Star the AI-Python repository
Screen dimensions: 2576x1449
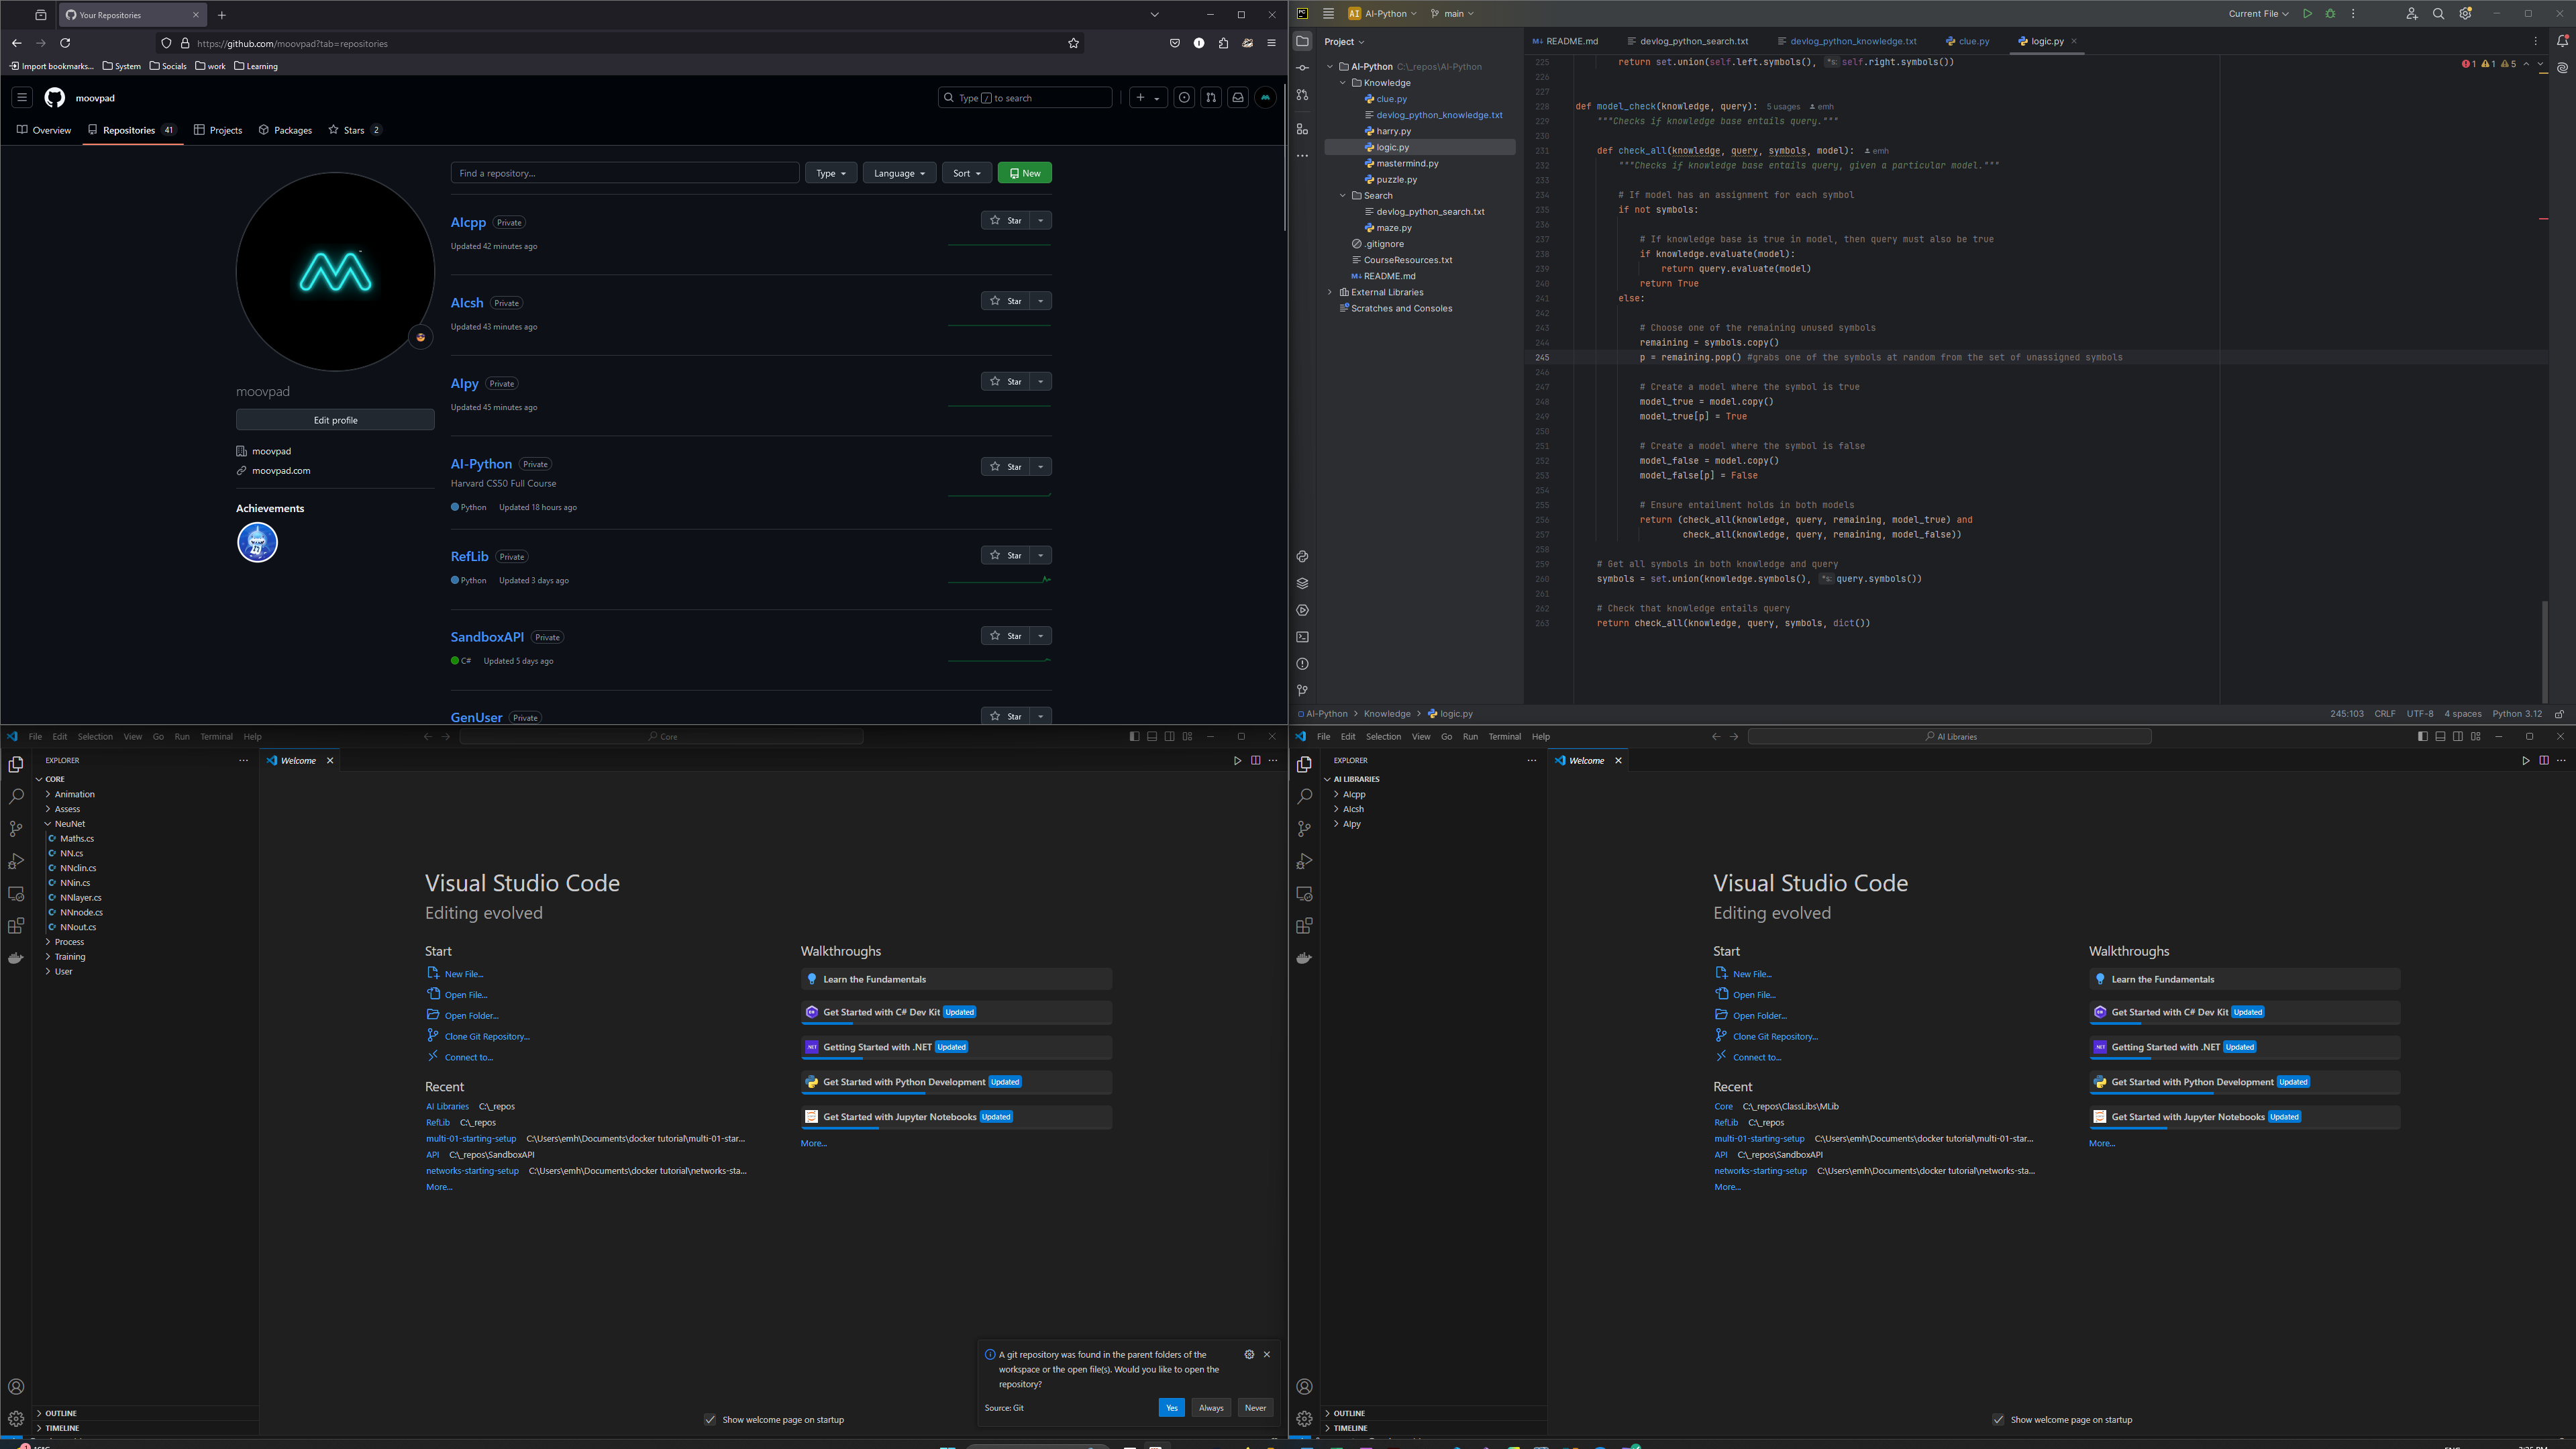pos(1006,466)
